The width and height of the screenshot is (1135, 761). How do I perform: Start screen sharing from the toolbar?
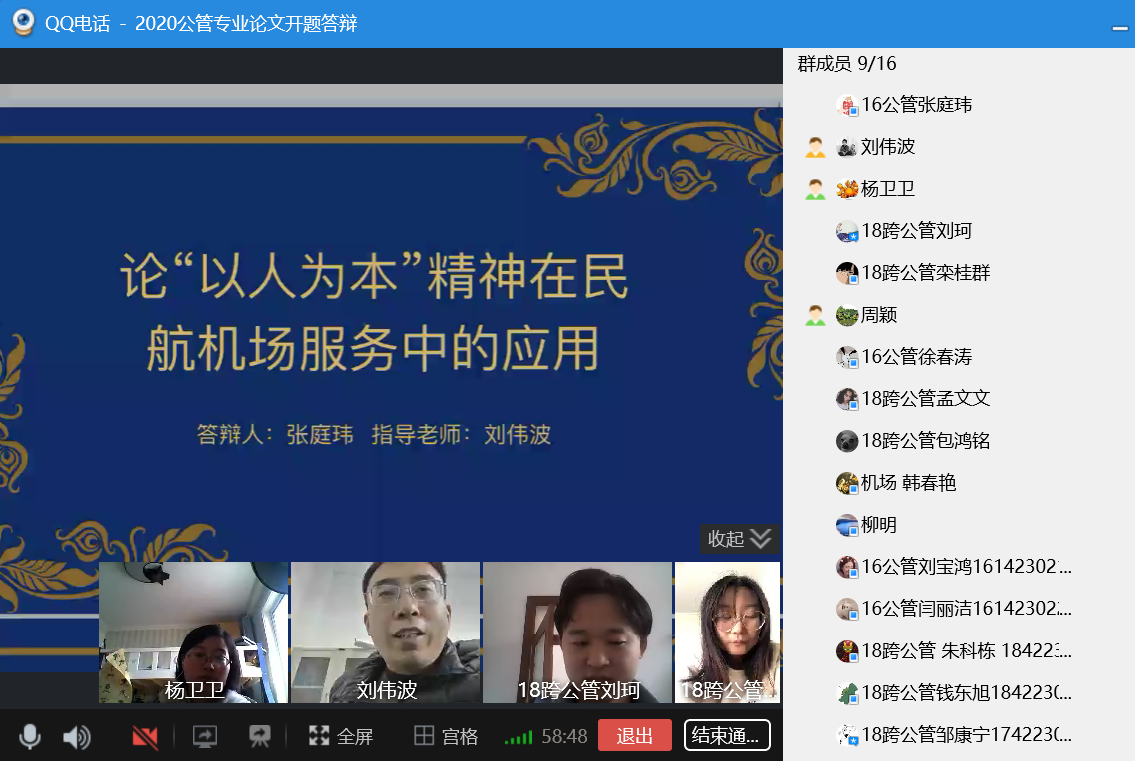point(204,737)
